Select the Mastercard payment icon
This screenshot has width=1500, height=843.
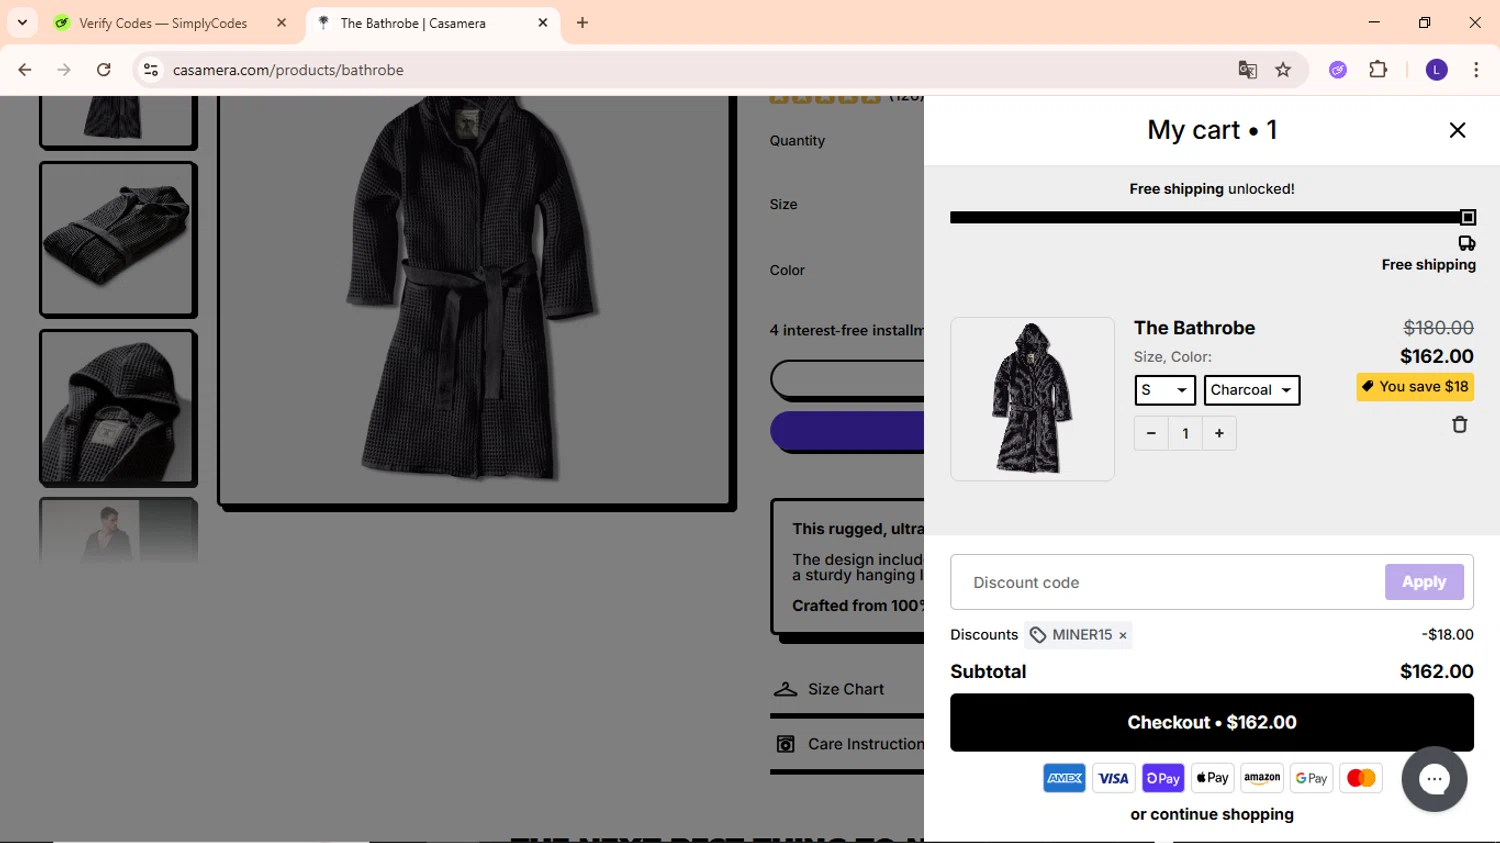coord(1361,778)
